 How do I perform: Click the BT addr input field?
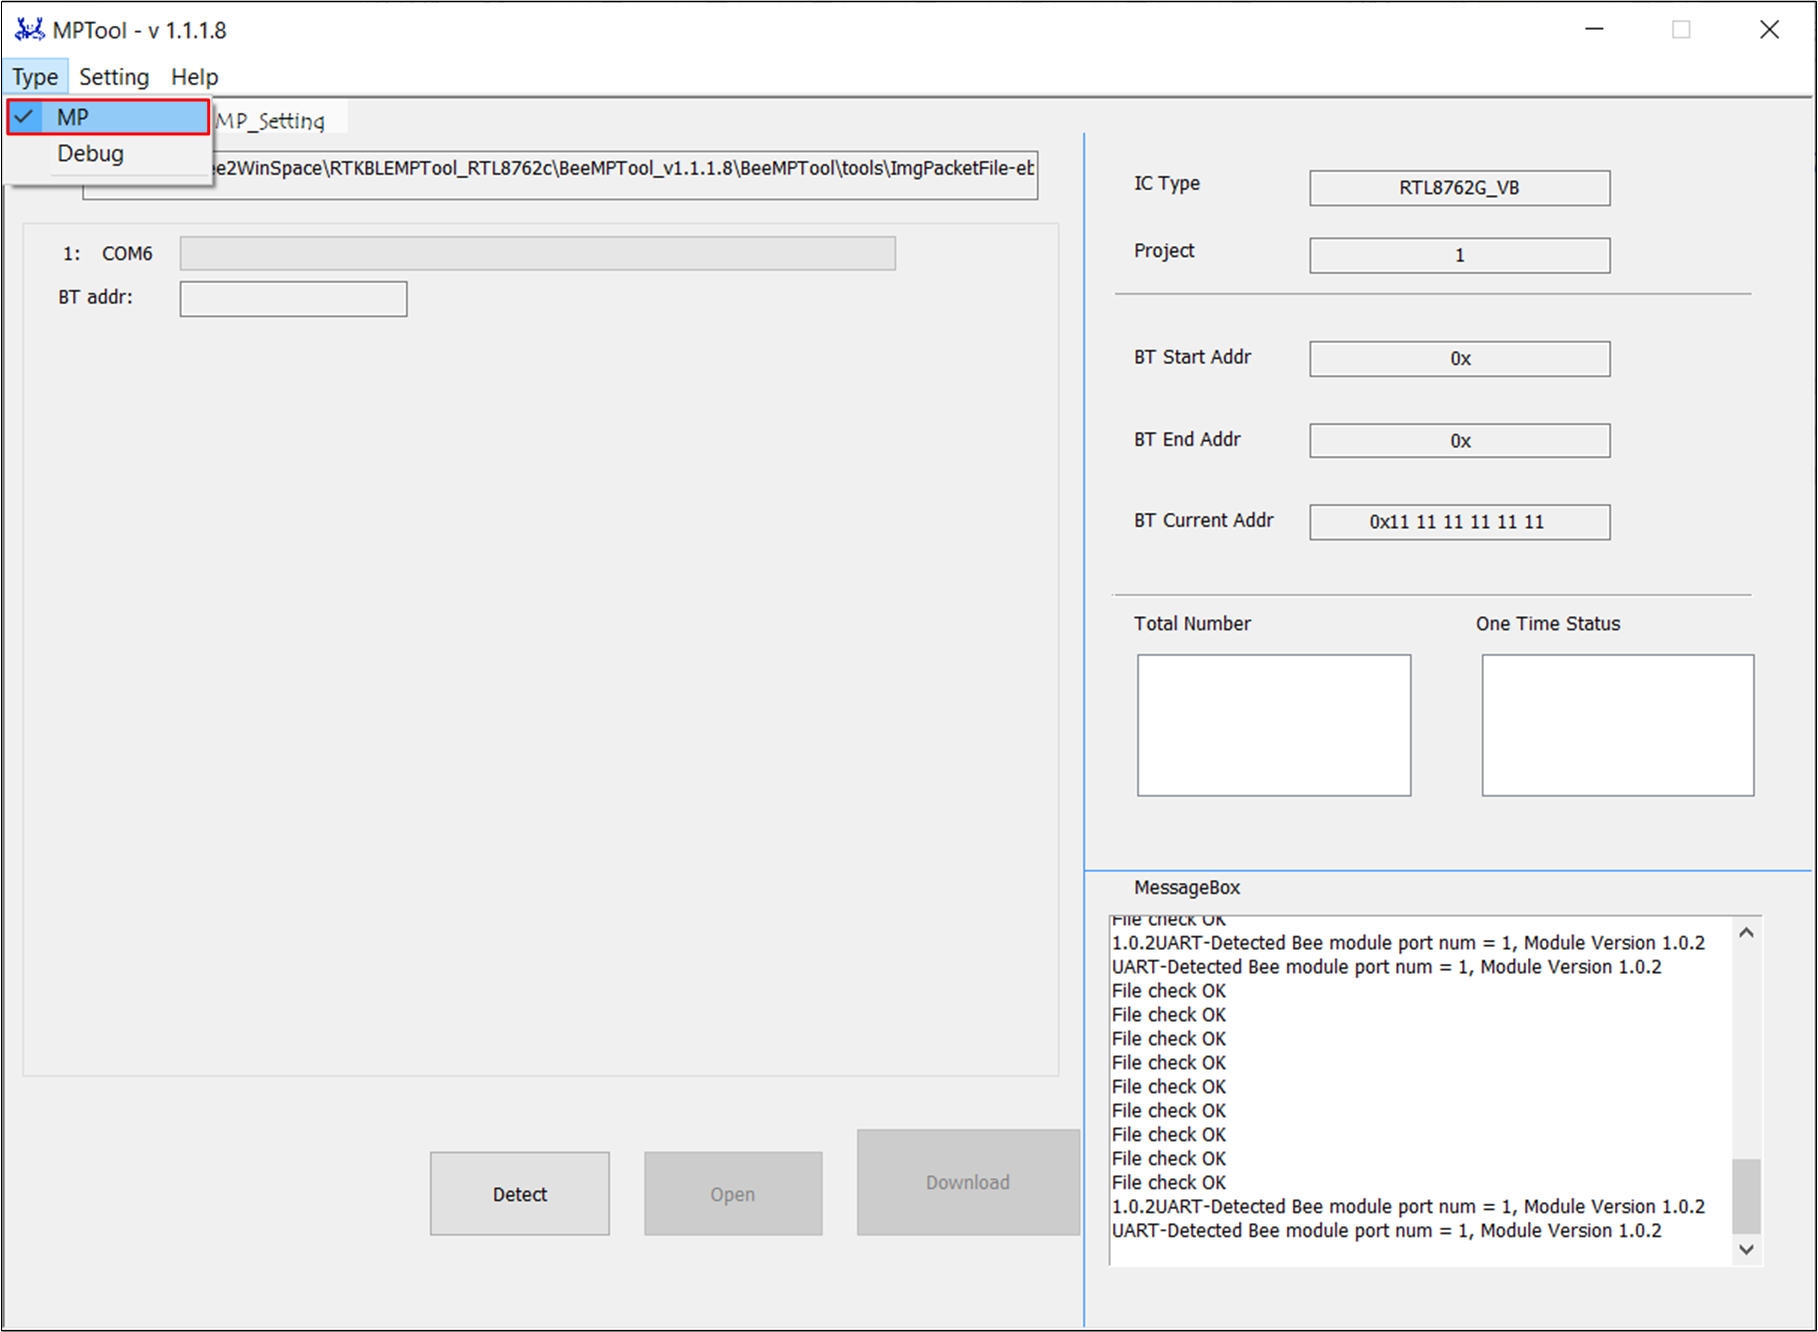[293, 299]
